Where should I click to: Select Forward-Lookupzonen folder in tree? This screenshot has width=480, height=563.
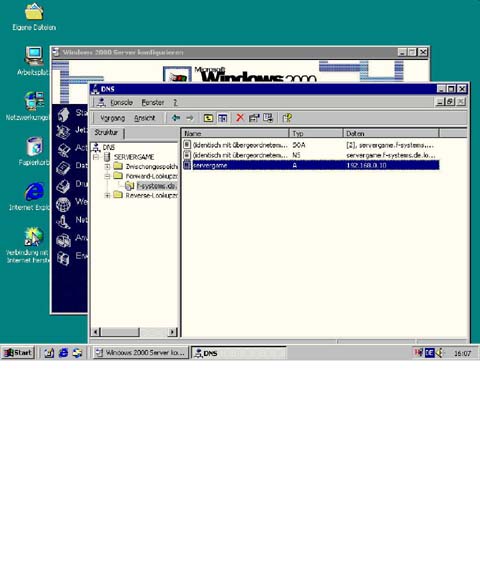tap(151, 176)
